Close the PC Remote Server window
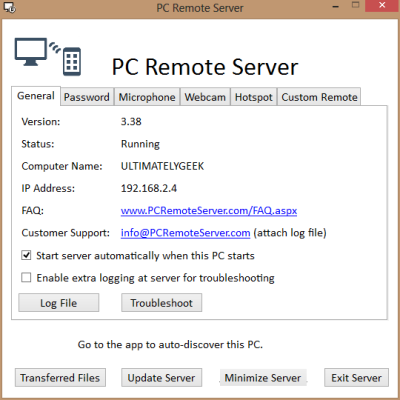400x400 pixels. [x=382, y=6]
